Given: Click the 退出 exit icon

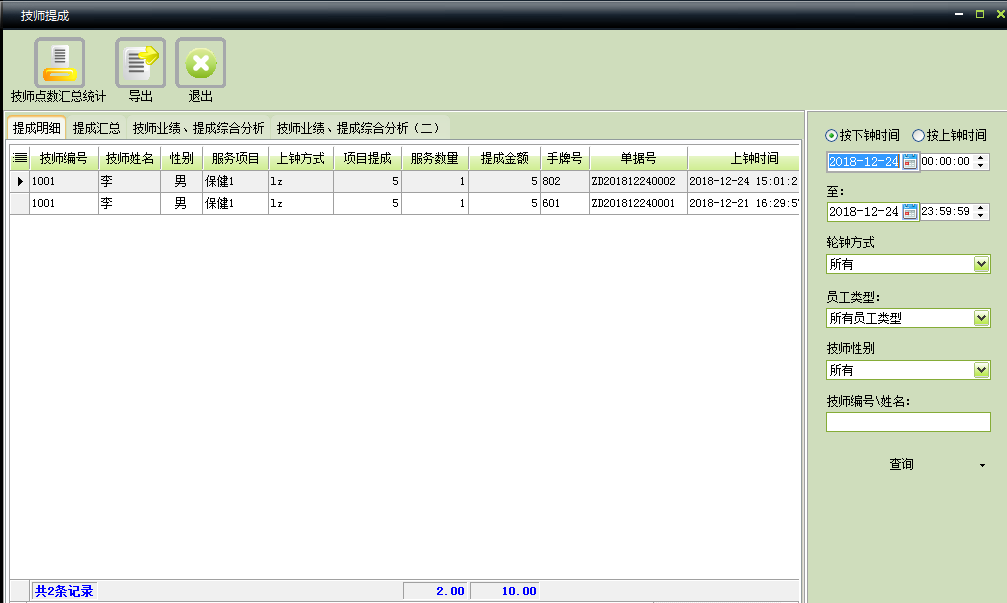Looking at the screenshot, I should [200, 62].
